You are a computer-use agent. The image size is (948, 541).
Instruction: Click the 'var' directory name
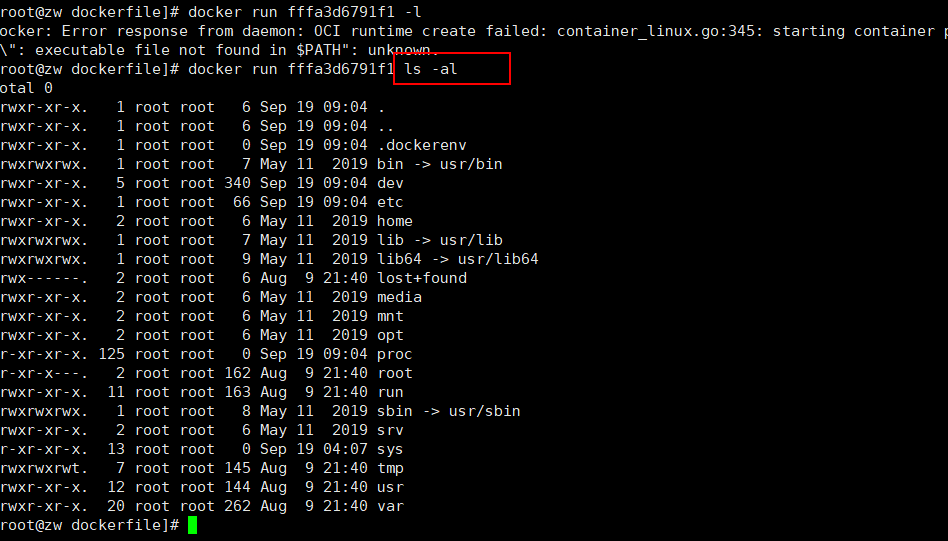tap(391, 506)
